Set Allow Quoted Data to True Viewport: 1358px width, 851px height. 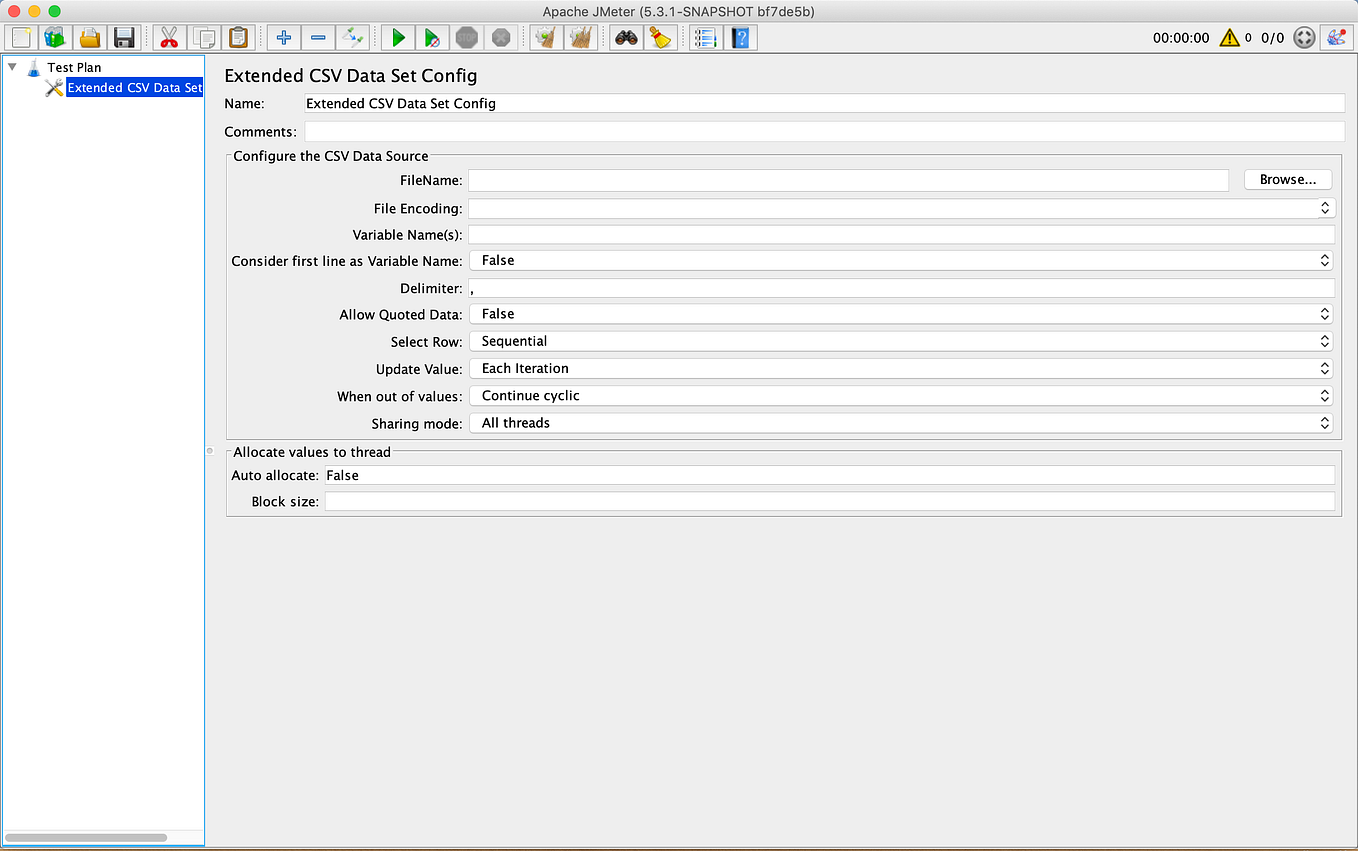1324,313
